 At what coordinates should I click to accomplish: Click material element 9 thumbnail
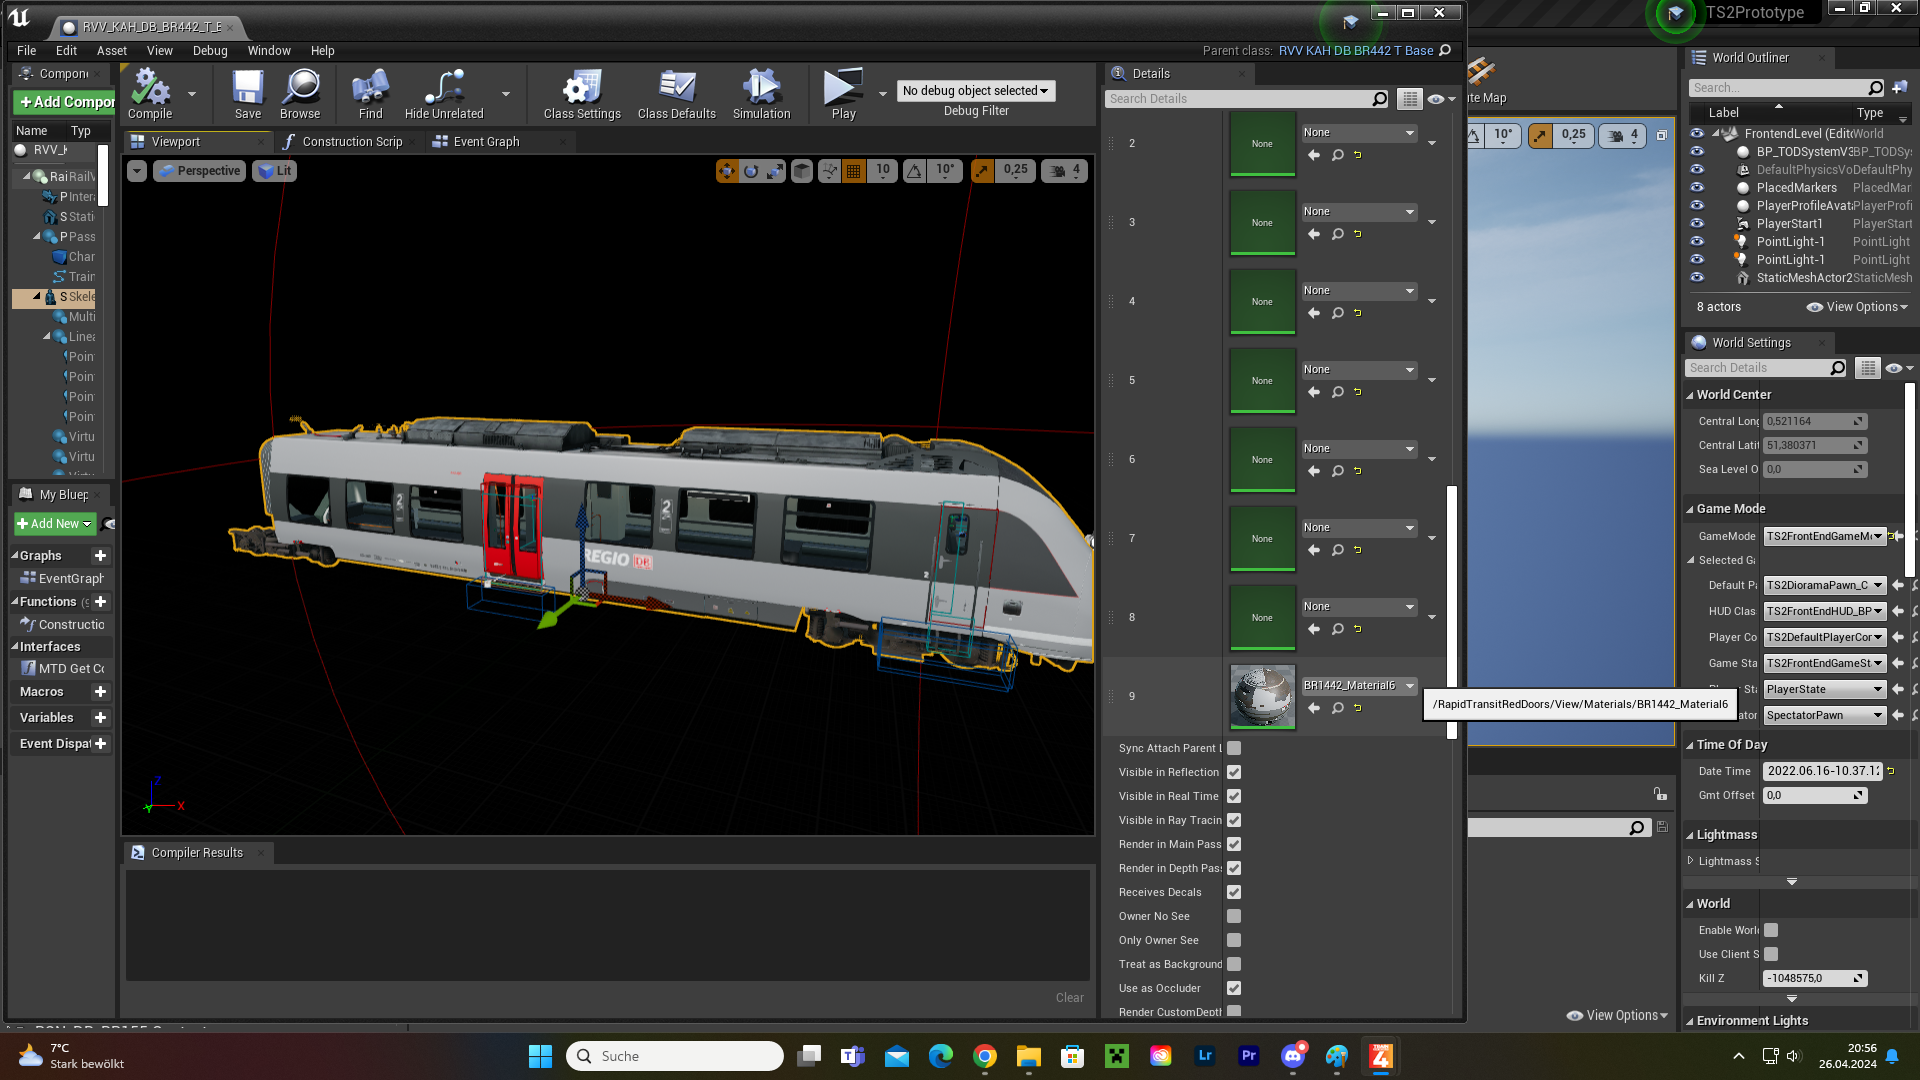(1262, 697)
